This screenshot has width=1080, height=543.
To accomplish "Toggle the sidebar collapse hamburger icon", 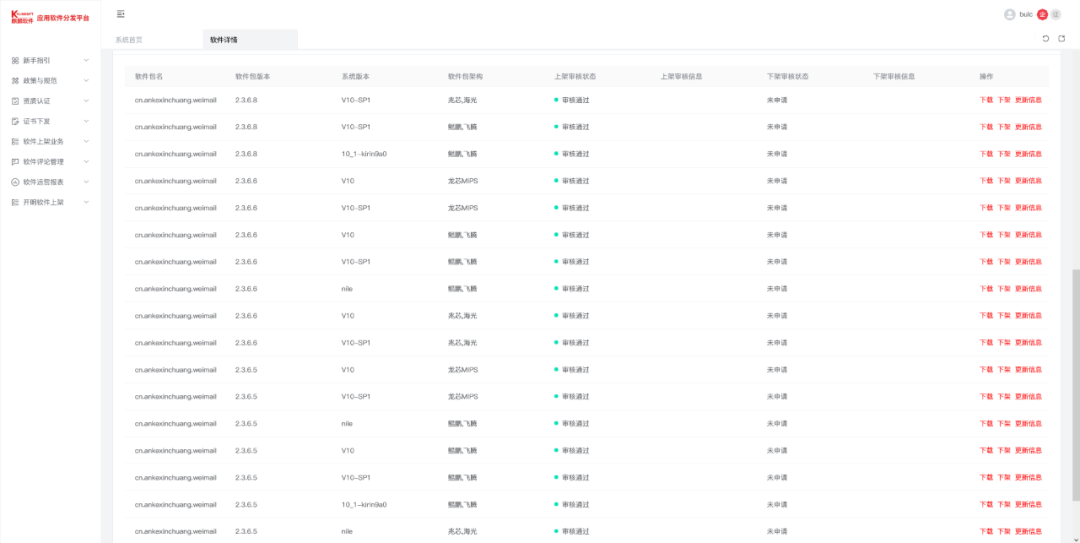I will [121, 14].
